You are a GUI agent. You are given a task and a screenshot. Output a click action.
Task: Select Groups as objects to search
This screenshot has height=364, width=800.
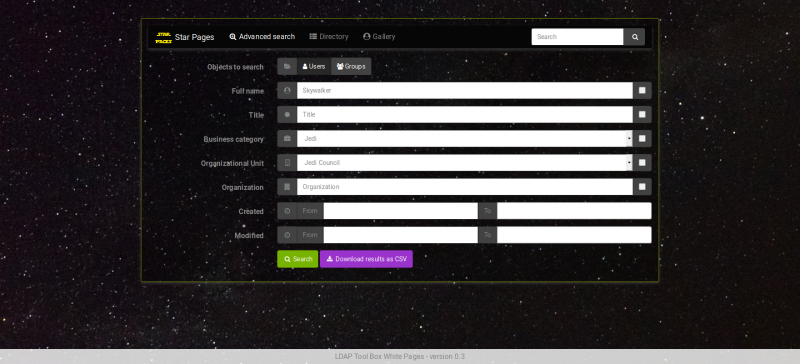point(351,66)
